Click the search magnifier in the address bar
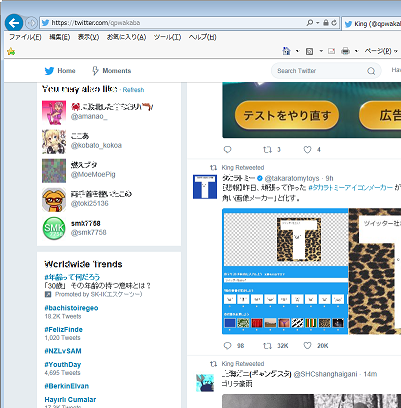 tap(310, 23)
